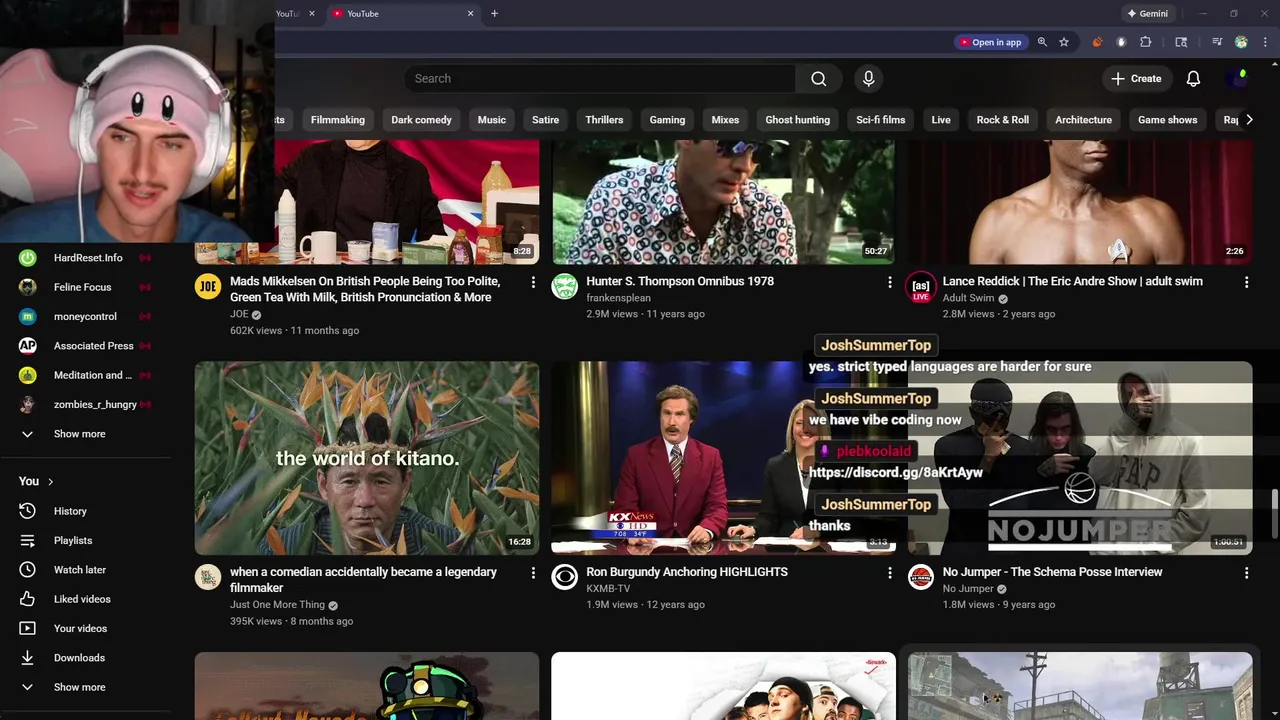The image size is (1280, 720).
Task: Open options menu for Mads Mikkelsen video
Action: [533, 283]
